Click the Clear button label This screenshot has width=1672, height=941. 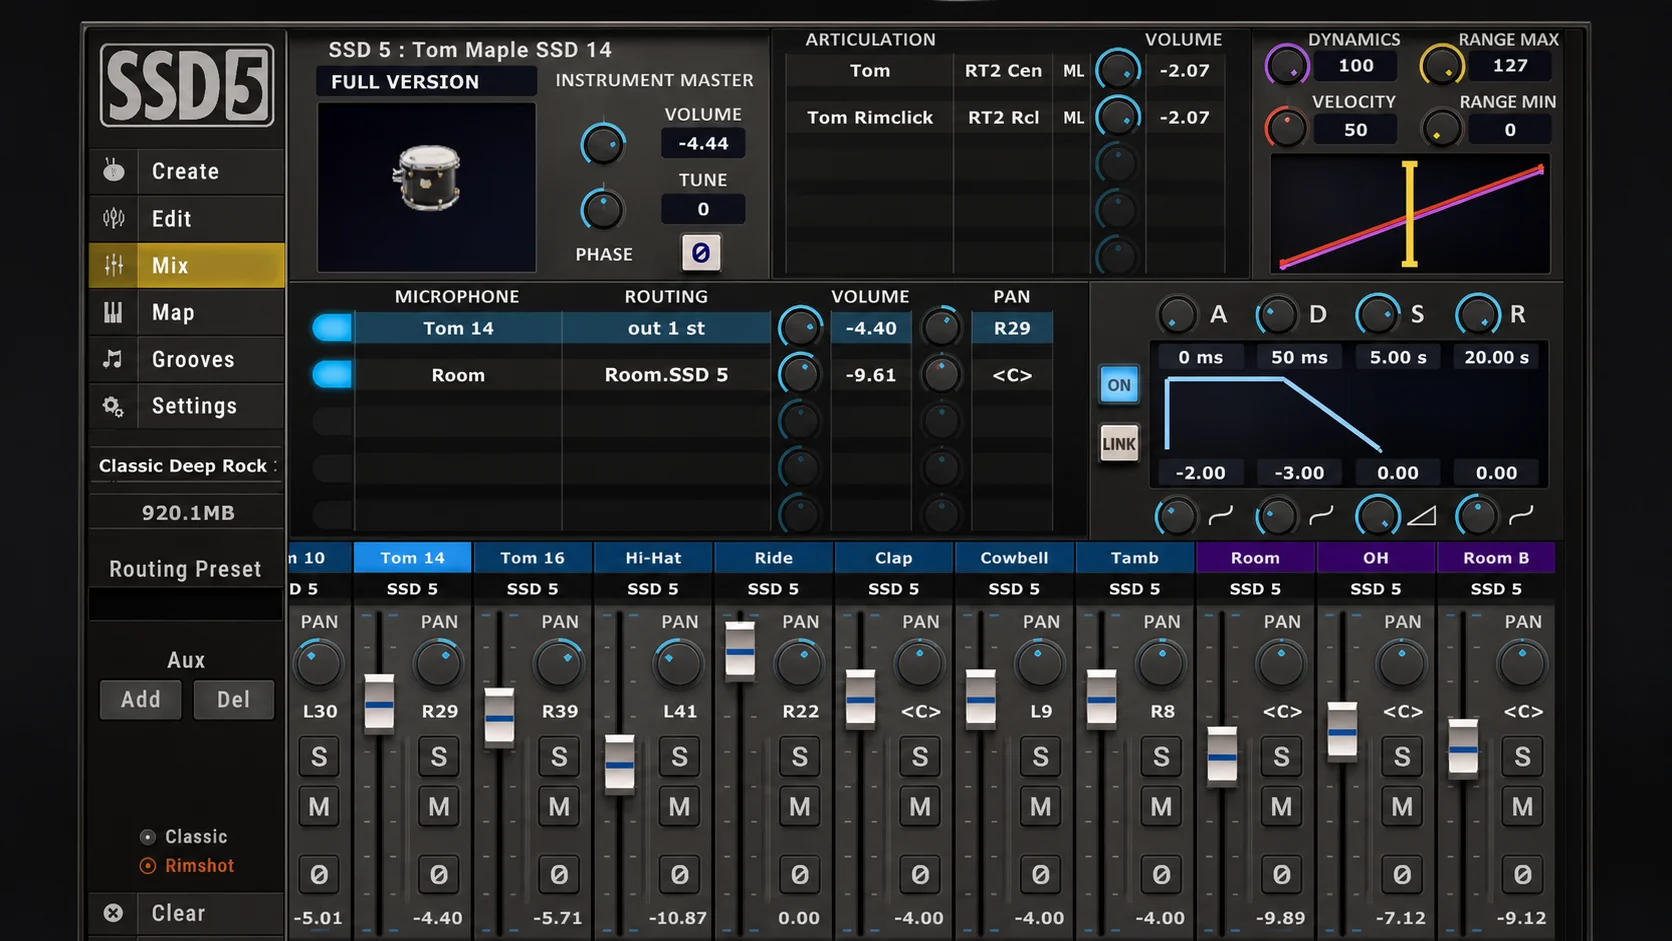tap(178, 913)
